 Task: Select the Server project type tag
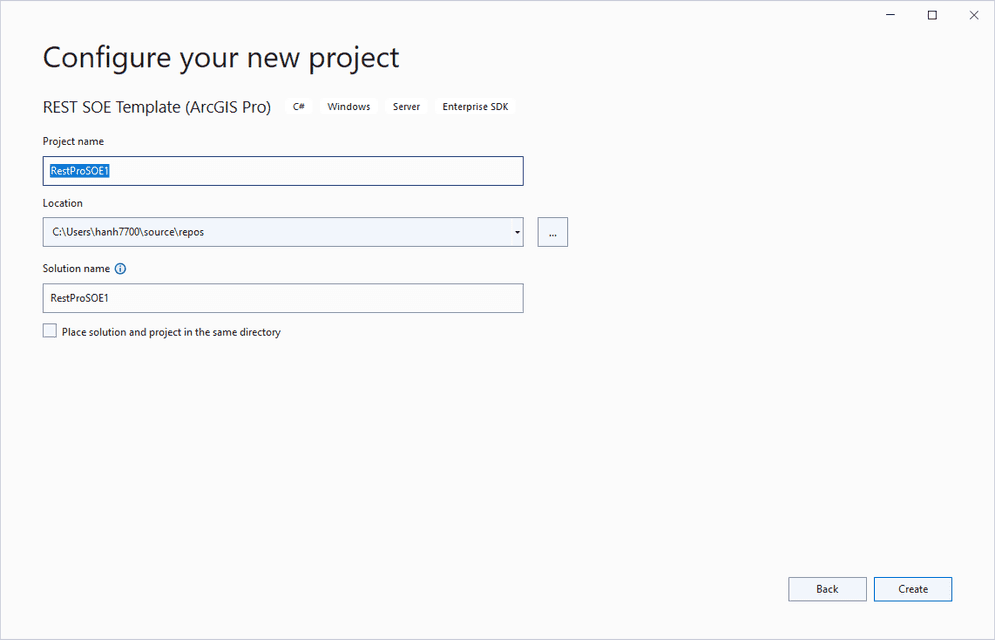tap(406, 107)
